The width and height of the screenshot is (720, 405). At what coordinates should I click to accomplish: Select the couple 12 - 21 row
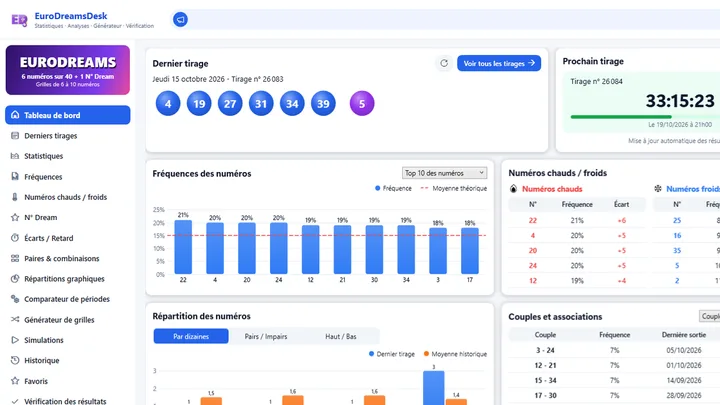[x=614, y=365]
